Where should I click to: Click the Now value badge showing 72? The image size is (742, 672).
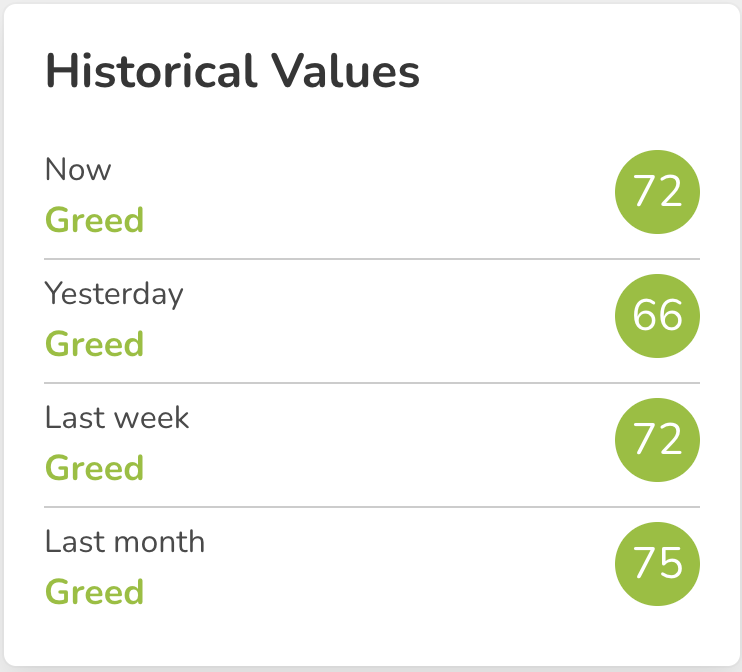point(657,192)
